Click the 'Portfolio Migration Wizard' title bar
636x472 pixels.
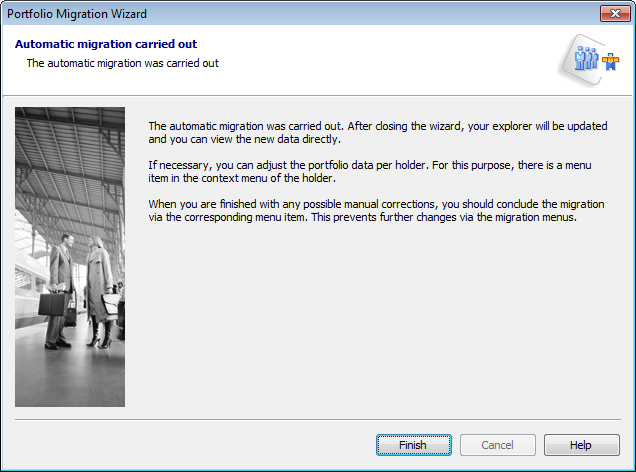[200, 13]
